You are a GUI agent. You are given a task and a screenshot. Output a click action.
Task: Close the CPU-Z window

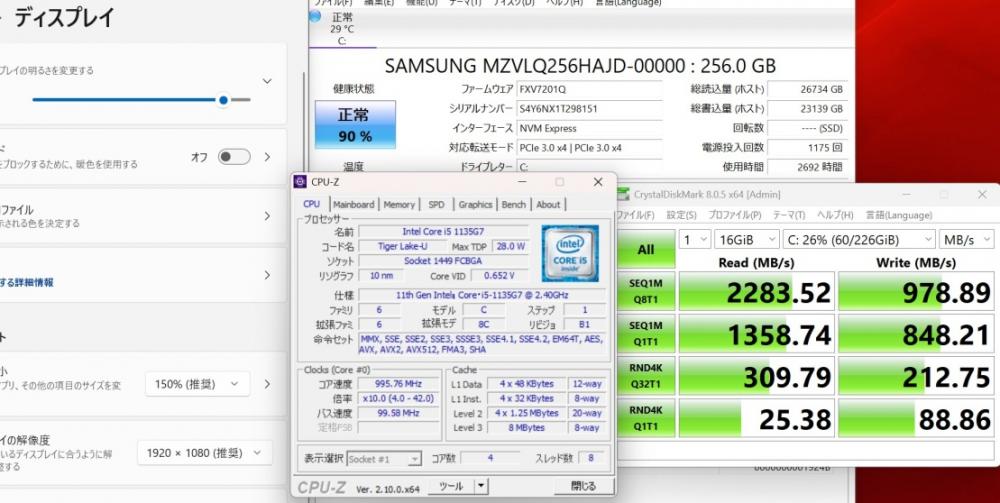point(598,182)
